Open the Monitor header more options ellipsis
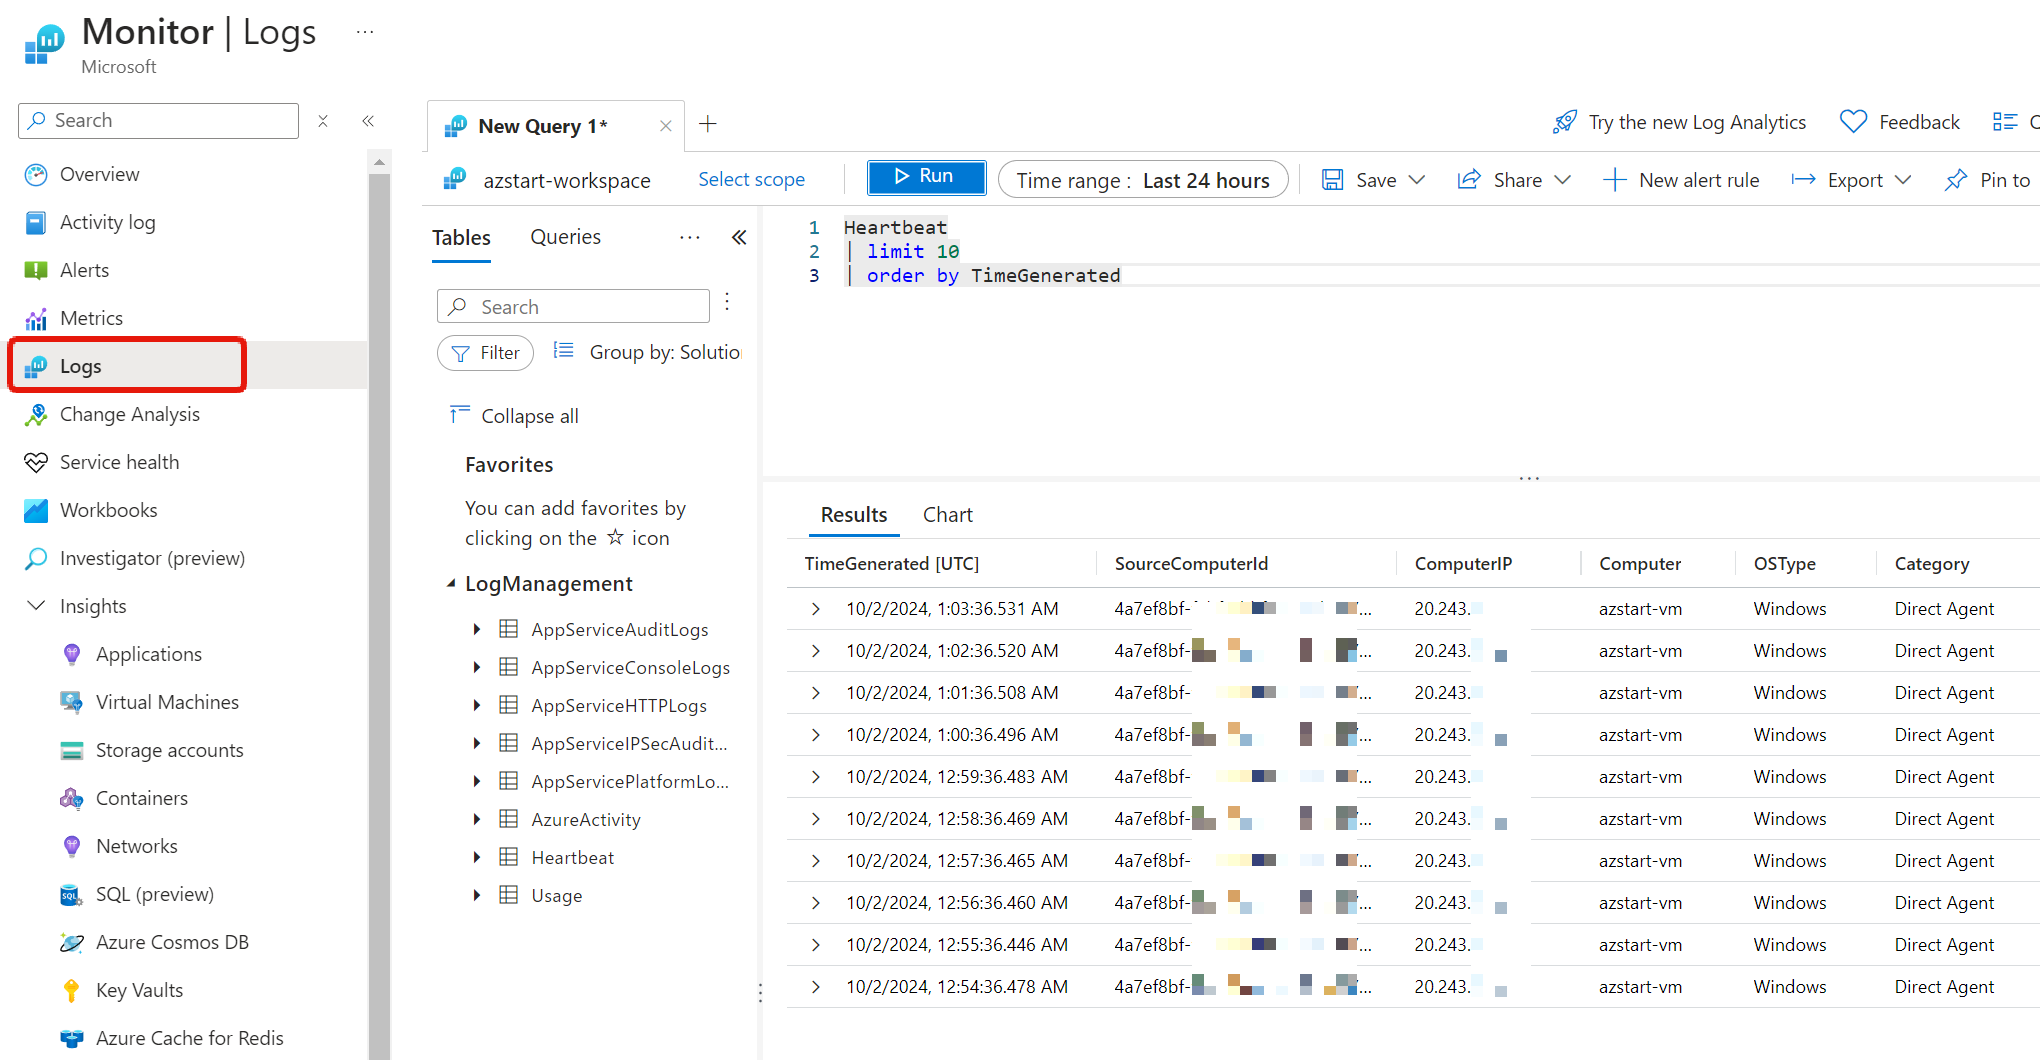2040x1060 pixels. [365, 32]
